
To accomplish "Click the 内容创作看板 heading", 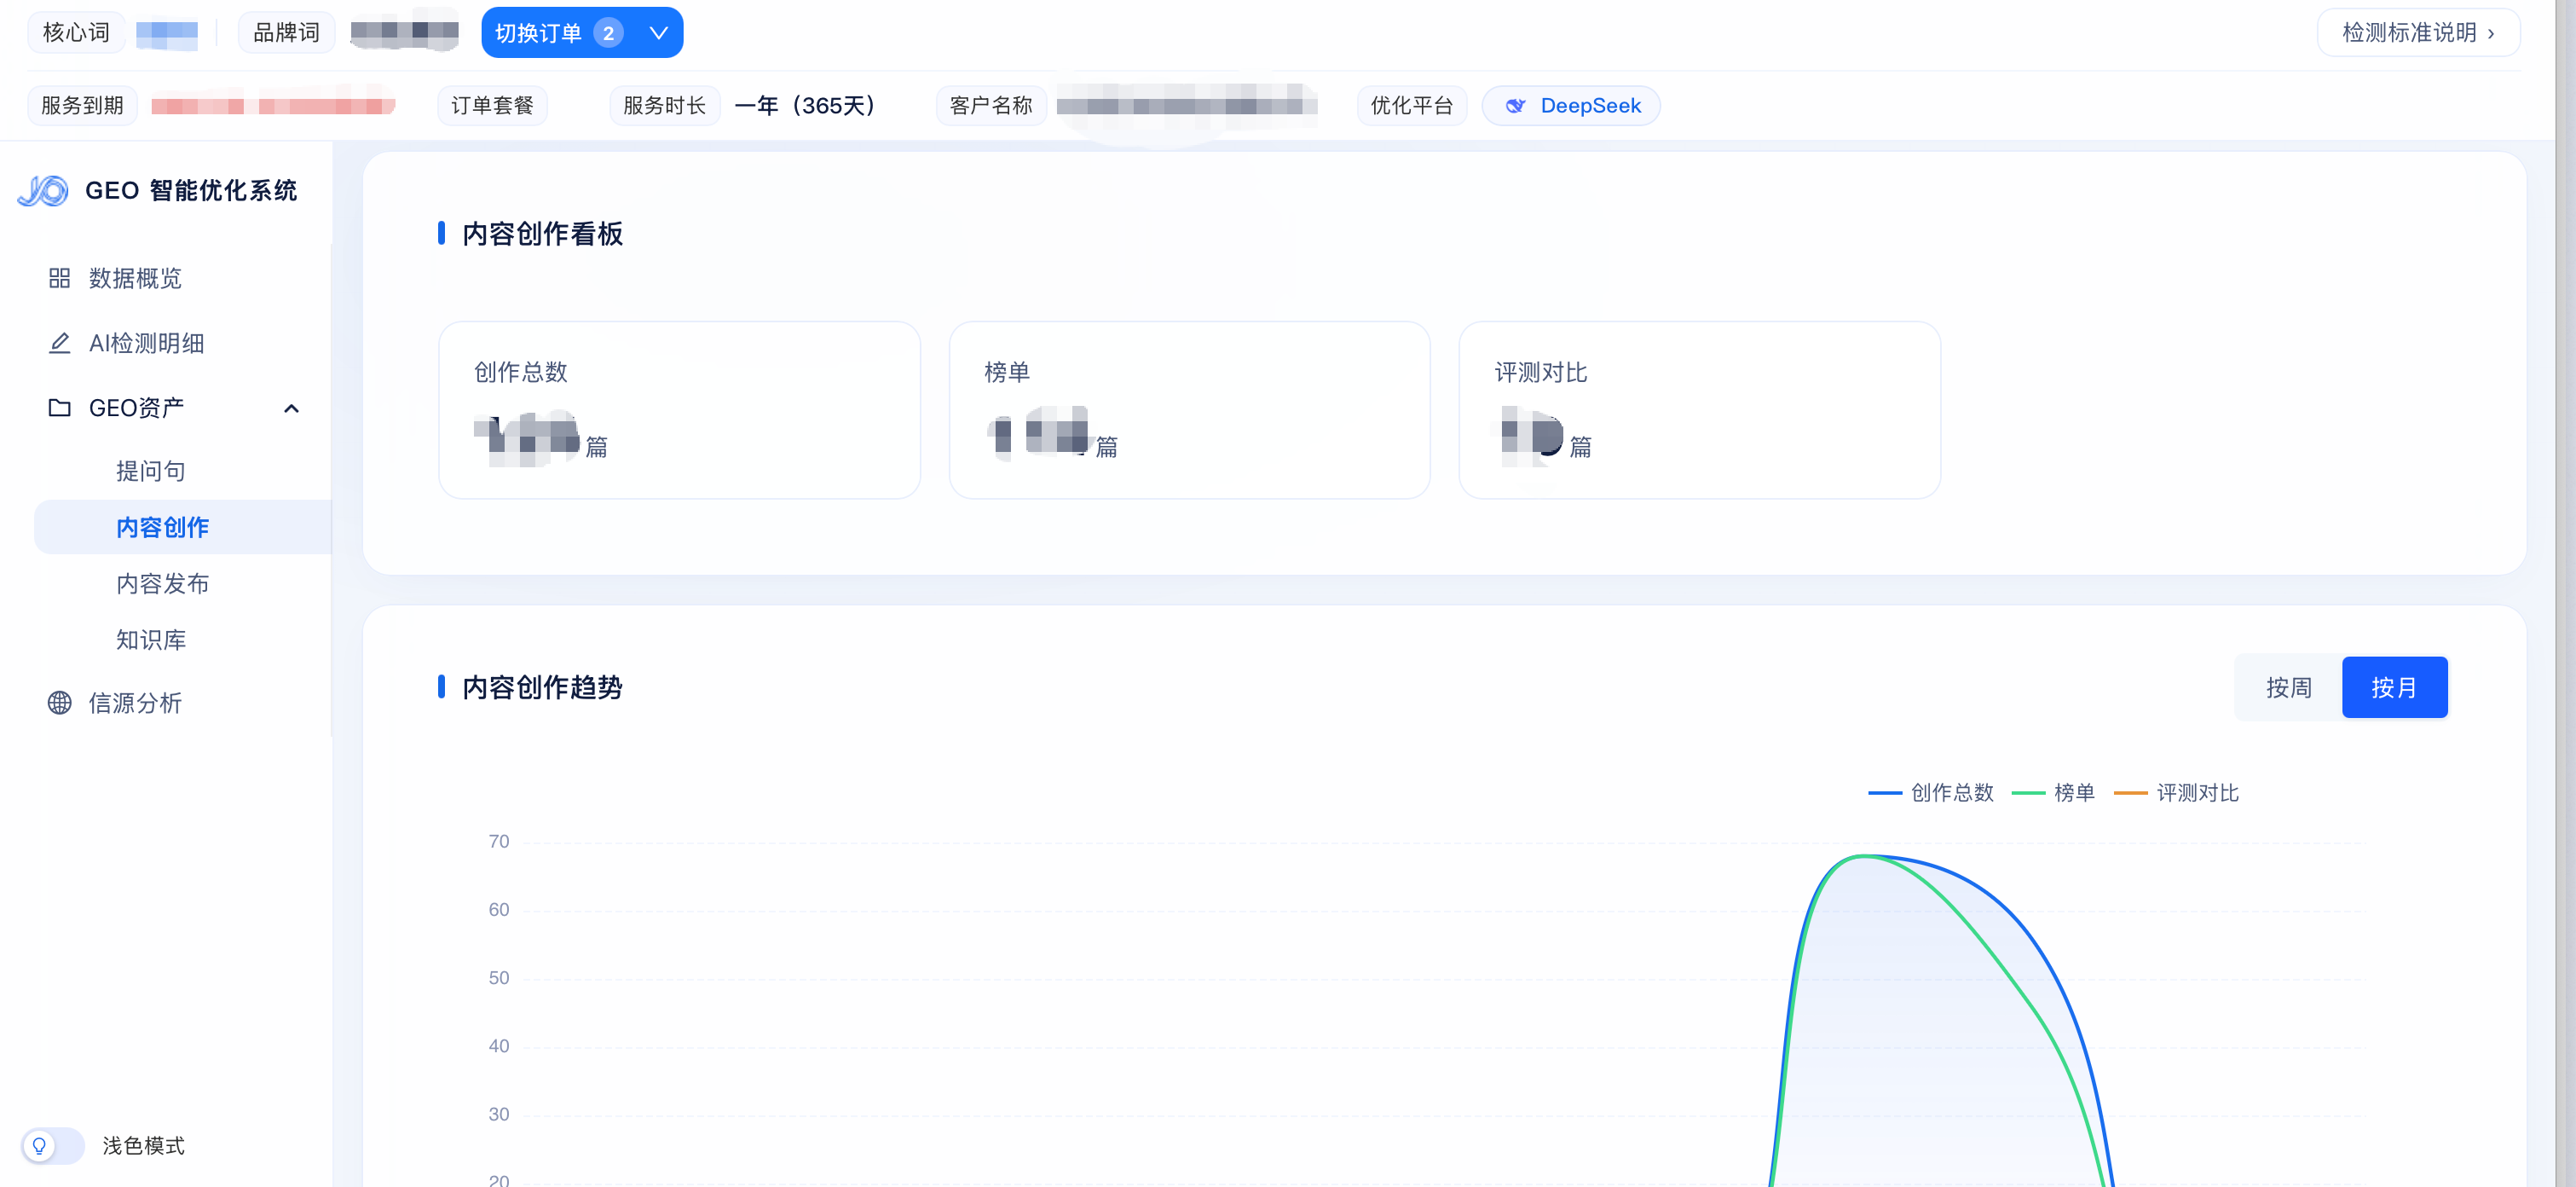I will [542, 234].
